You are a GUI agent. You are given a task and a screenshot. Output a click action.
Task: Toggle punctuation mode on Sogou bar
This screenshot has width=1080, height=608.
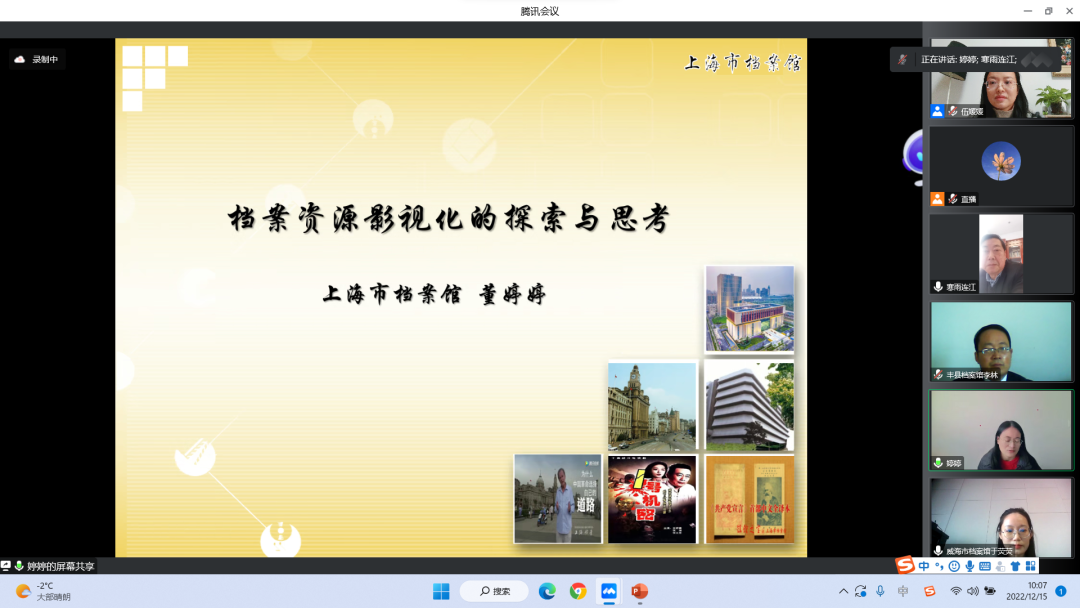coord(939,566)
